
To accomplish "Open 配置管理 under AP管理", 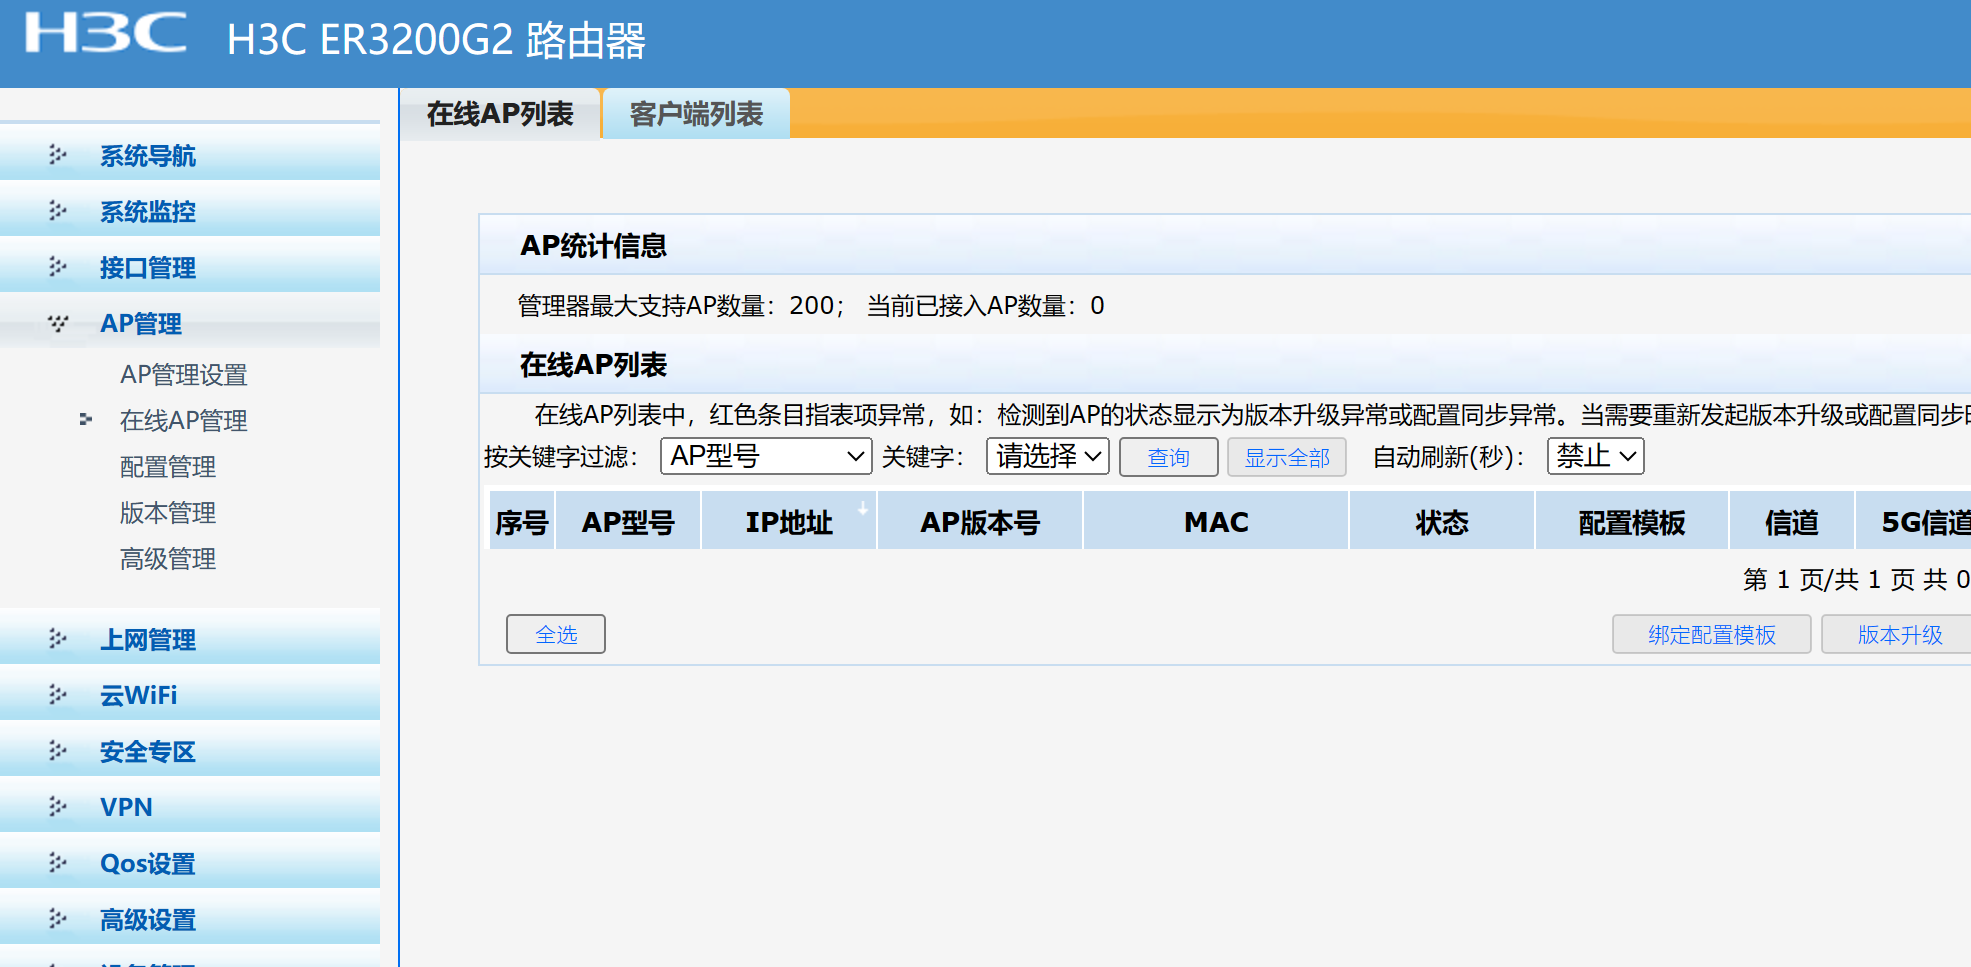I will pos(168,466).
